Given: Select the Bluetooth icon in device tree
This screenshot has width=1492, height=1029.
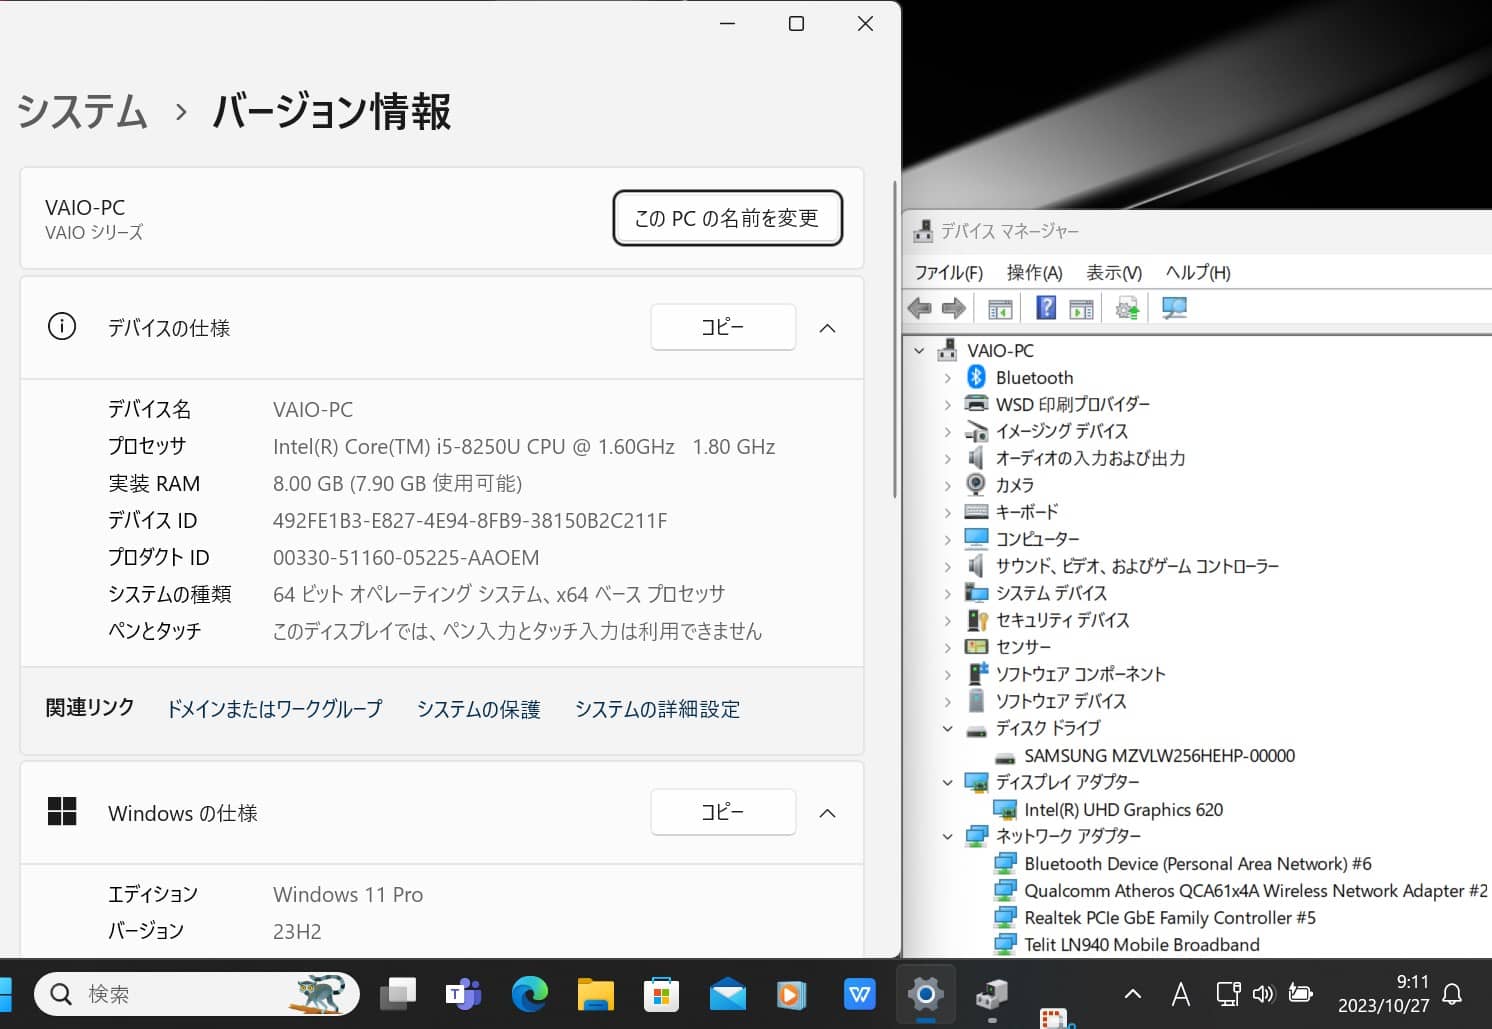Looking at the screenshot, I should point(976,377).
